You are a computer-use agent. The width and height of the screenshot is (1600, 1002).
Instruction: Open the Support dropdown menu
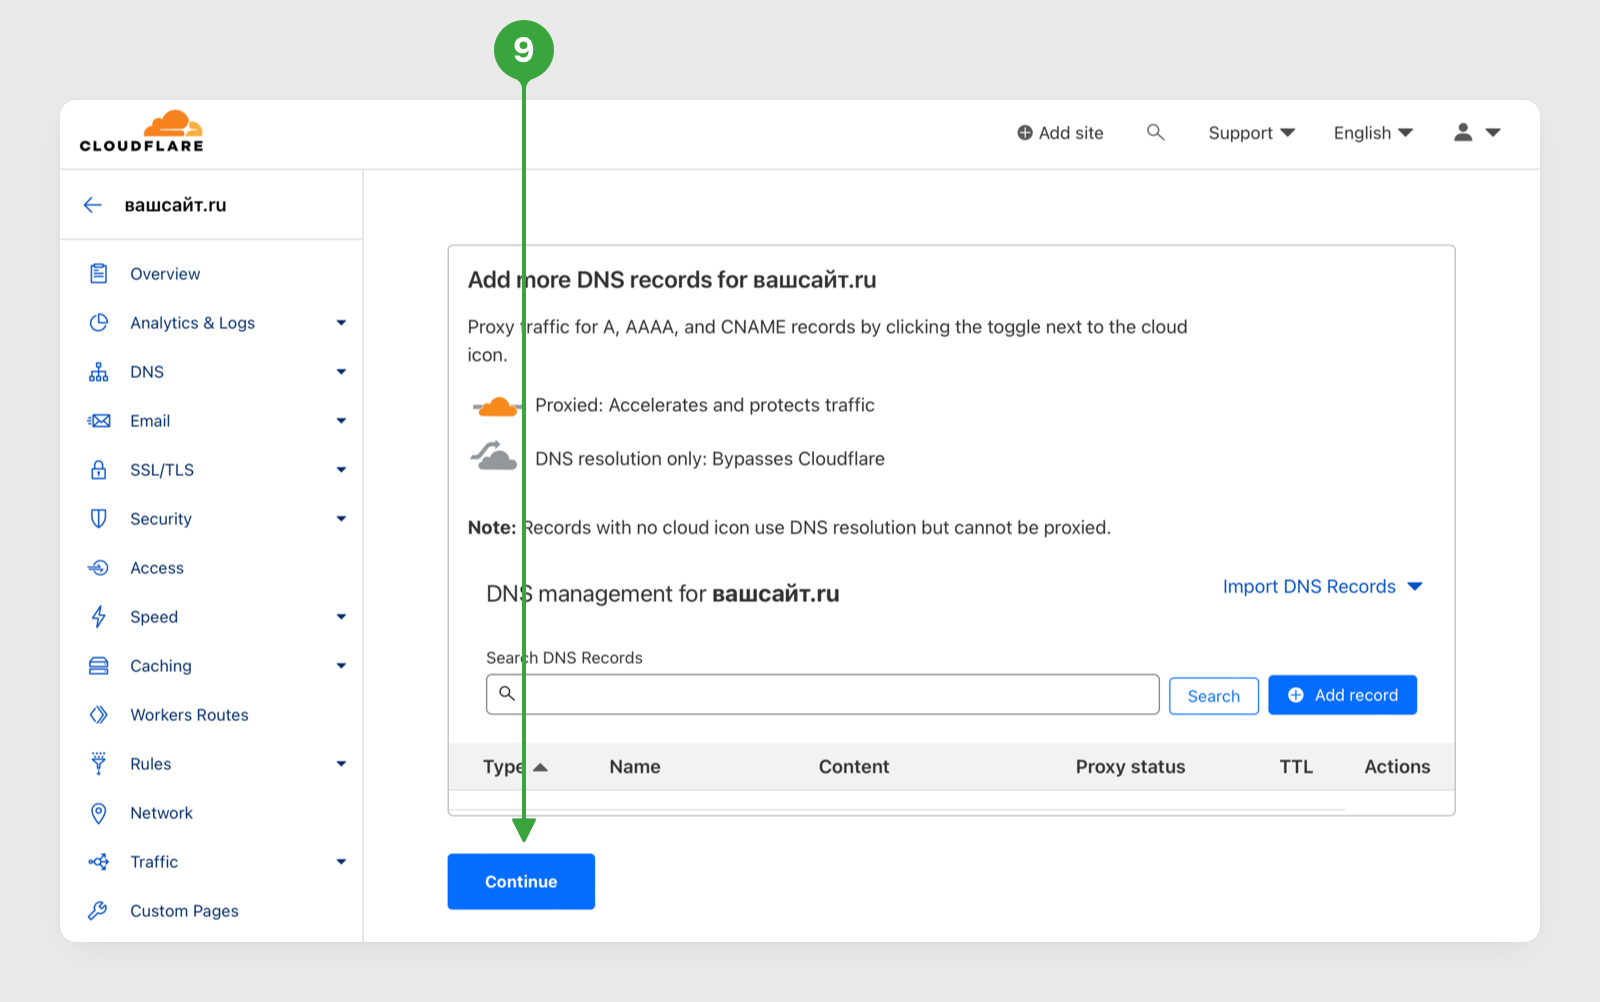point(1251,133)
